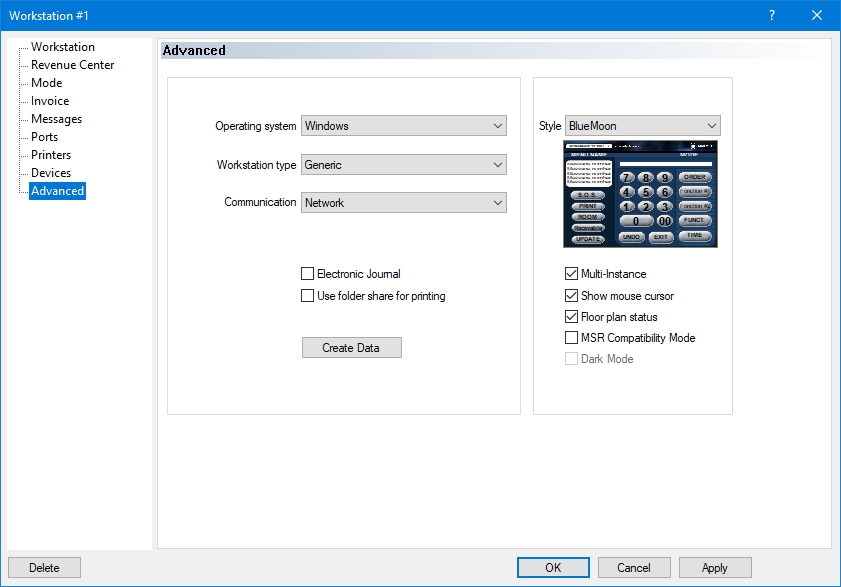This screenshot has height=587, width=841.
Task: Enable MSR Compatibility Mode
Action: coord(572,338)
